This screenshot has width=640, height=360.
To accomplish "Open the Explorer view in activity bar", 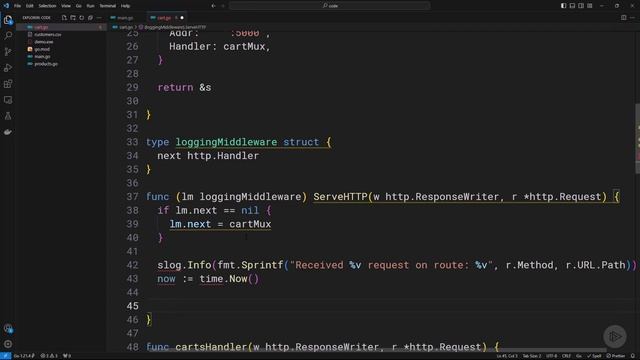I will [x=8, y=20].
